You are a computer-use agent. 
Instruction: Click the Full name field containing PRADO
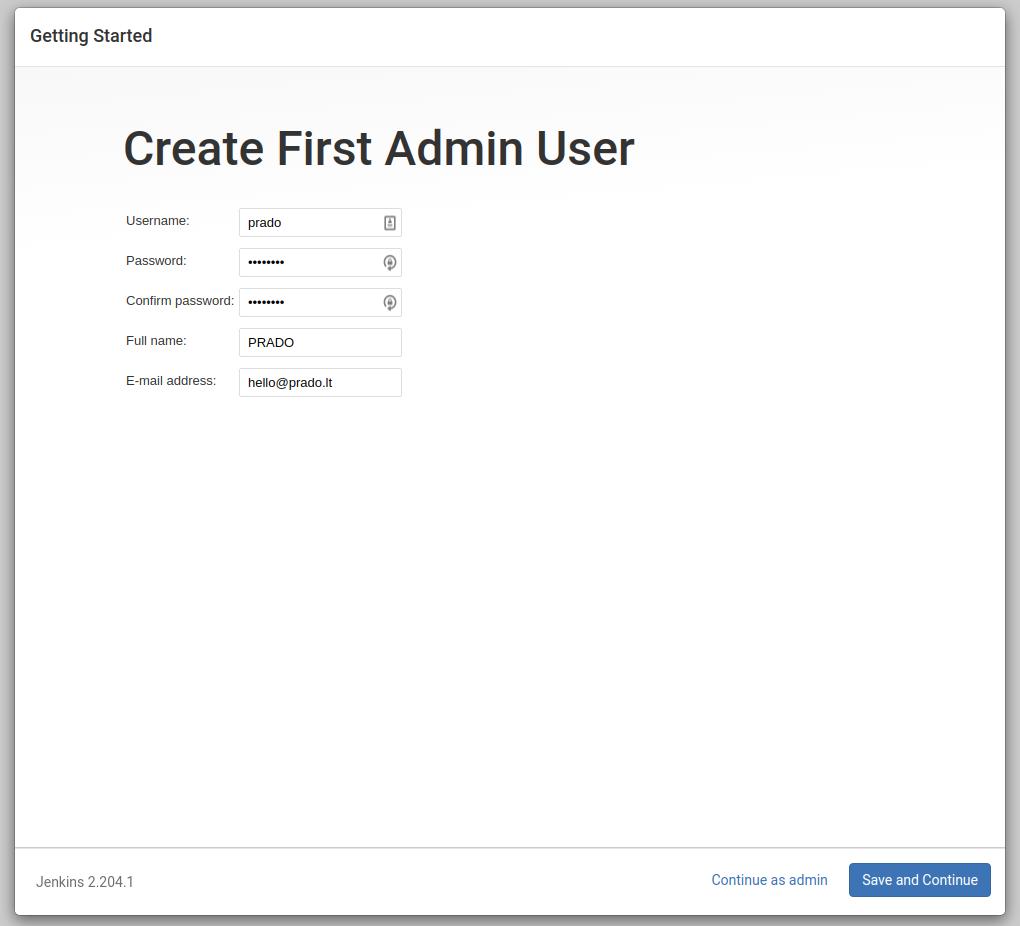(320, 342)
